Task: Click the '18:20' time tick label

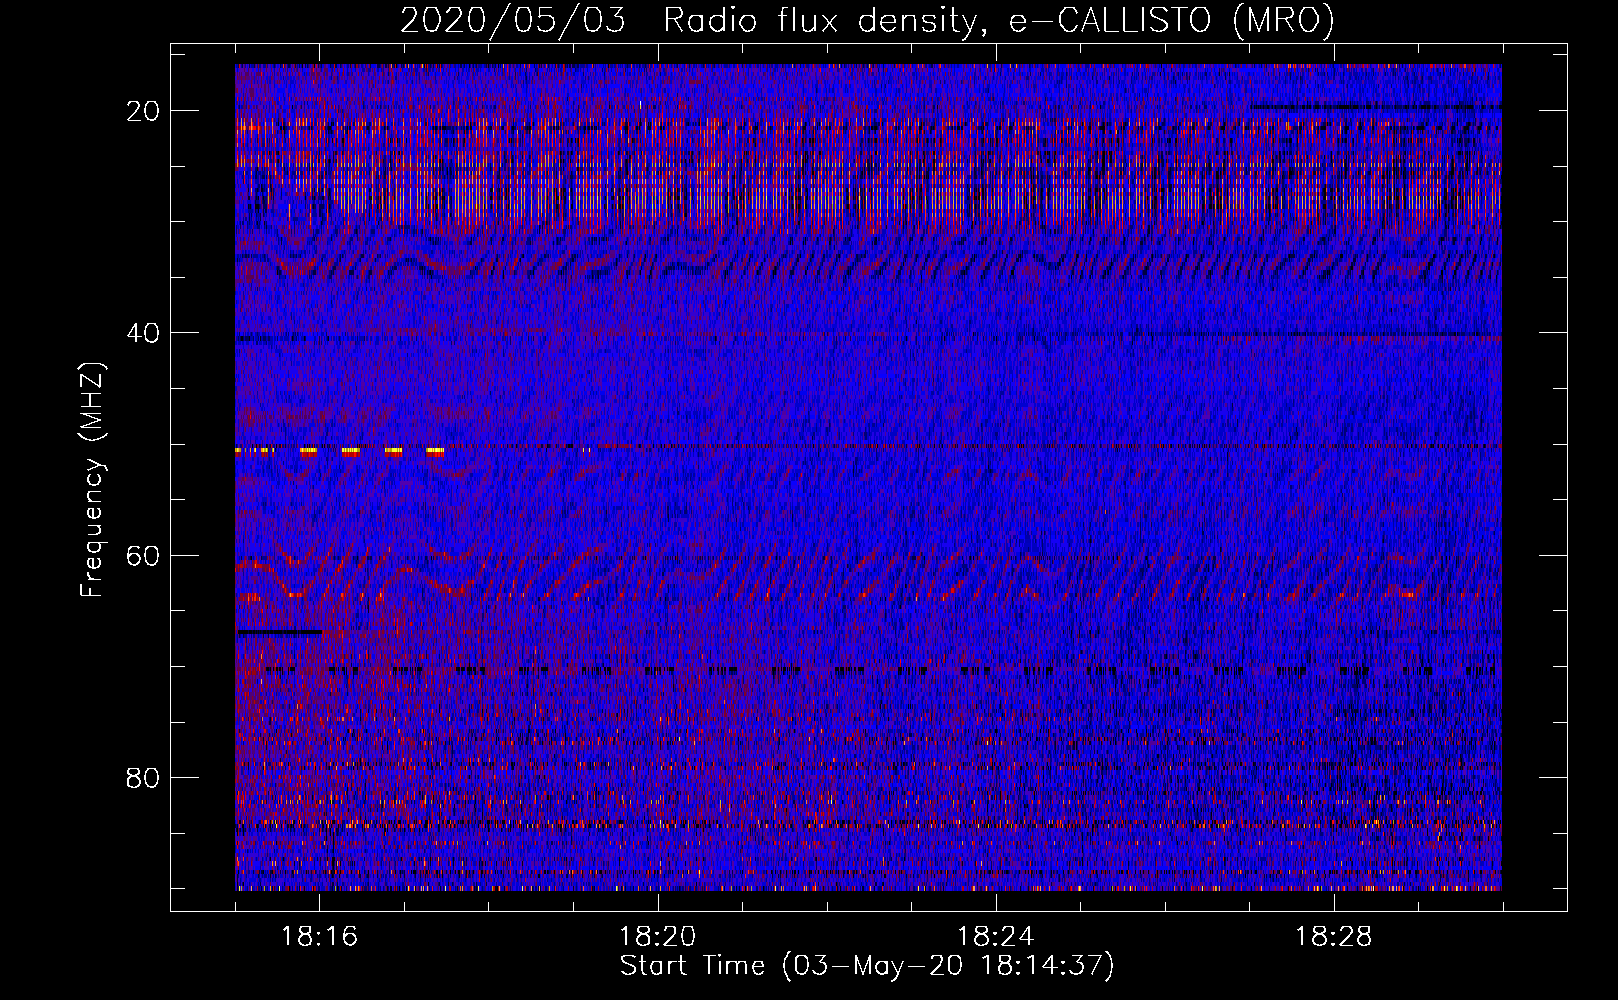Action: click(658, 937)
